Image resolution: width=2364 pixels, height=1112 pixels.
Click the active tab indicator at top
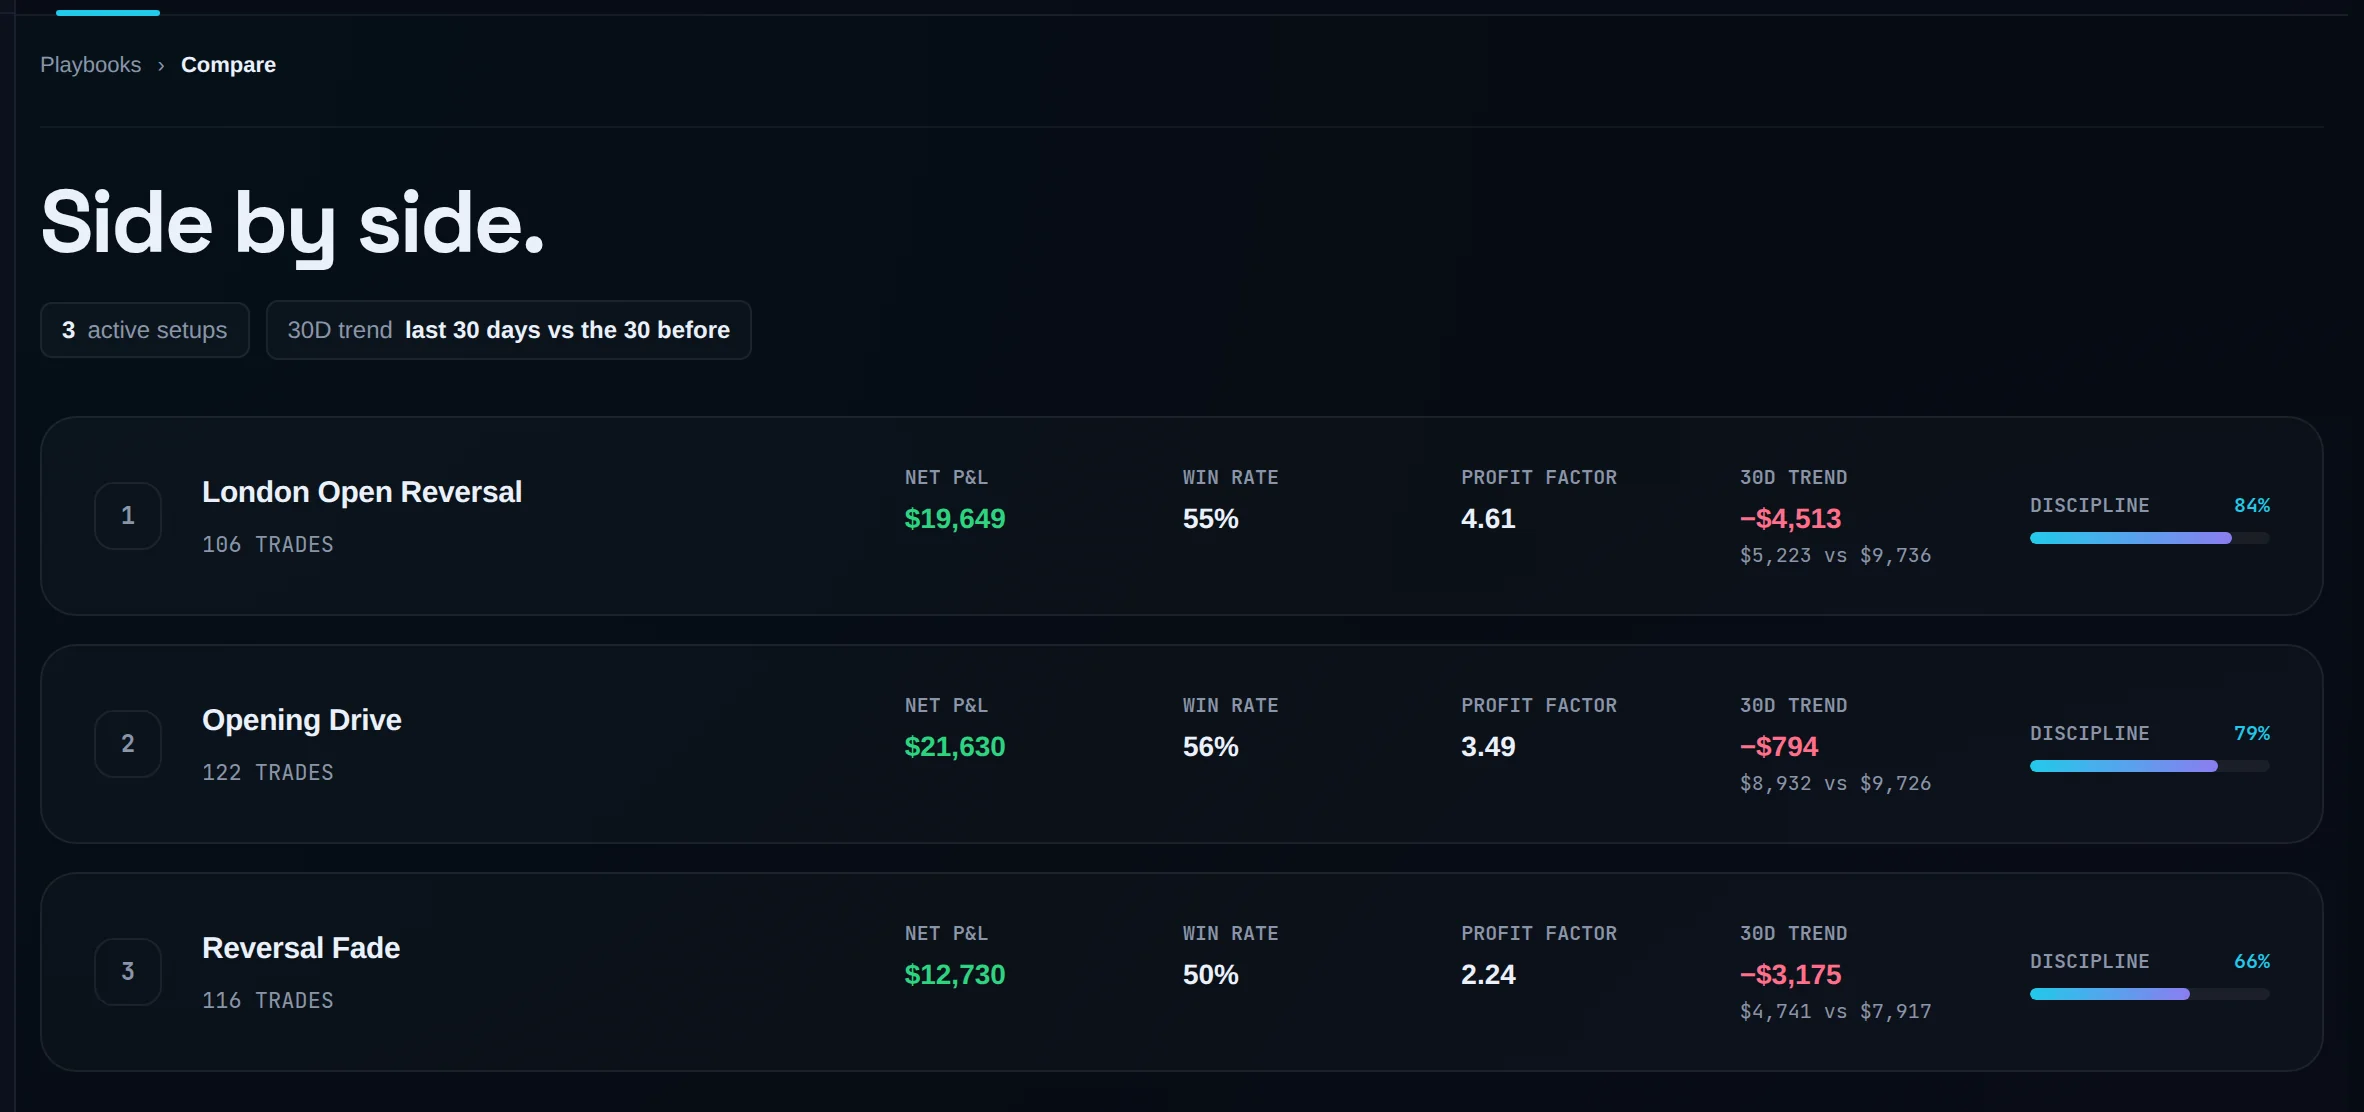pos(108,13)
